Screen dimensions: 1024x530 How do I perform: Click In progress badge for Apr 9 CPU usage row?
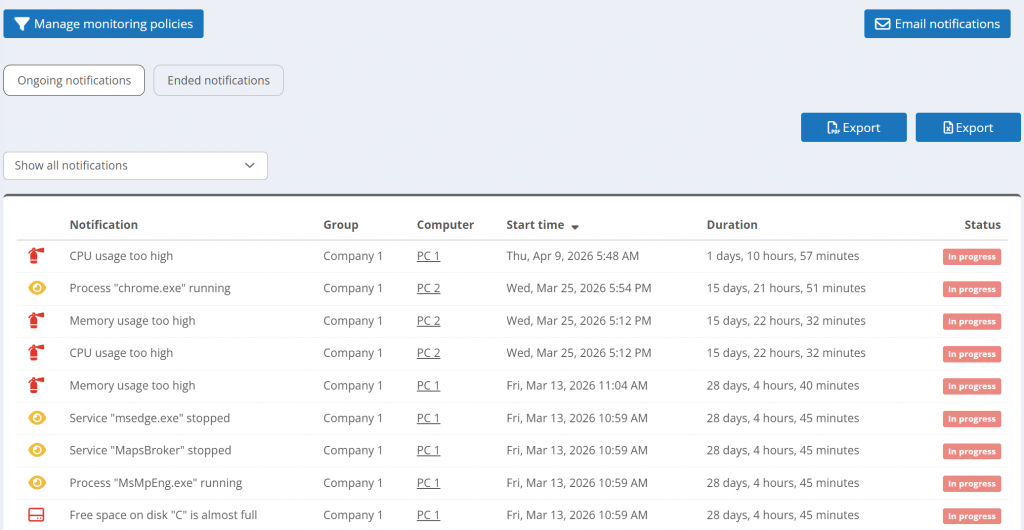point(972,257)
